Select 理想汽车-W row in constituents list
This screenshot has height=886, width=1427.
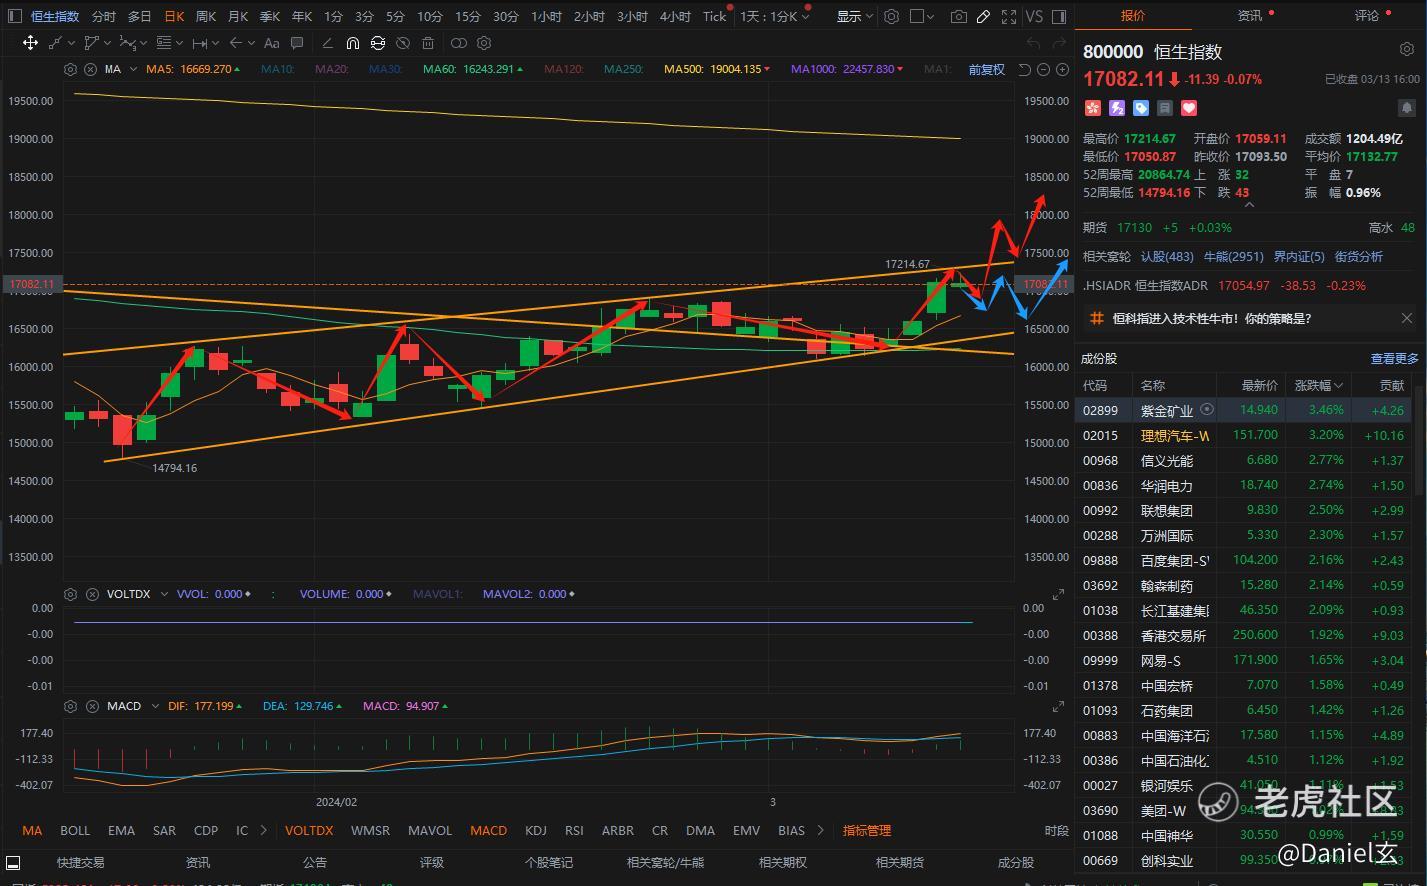[1243, 435]
